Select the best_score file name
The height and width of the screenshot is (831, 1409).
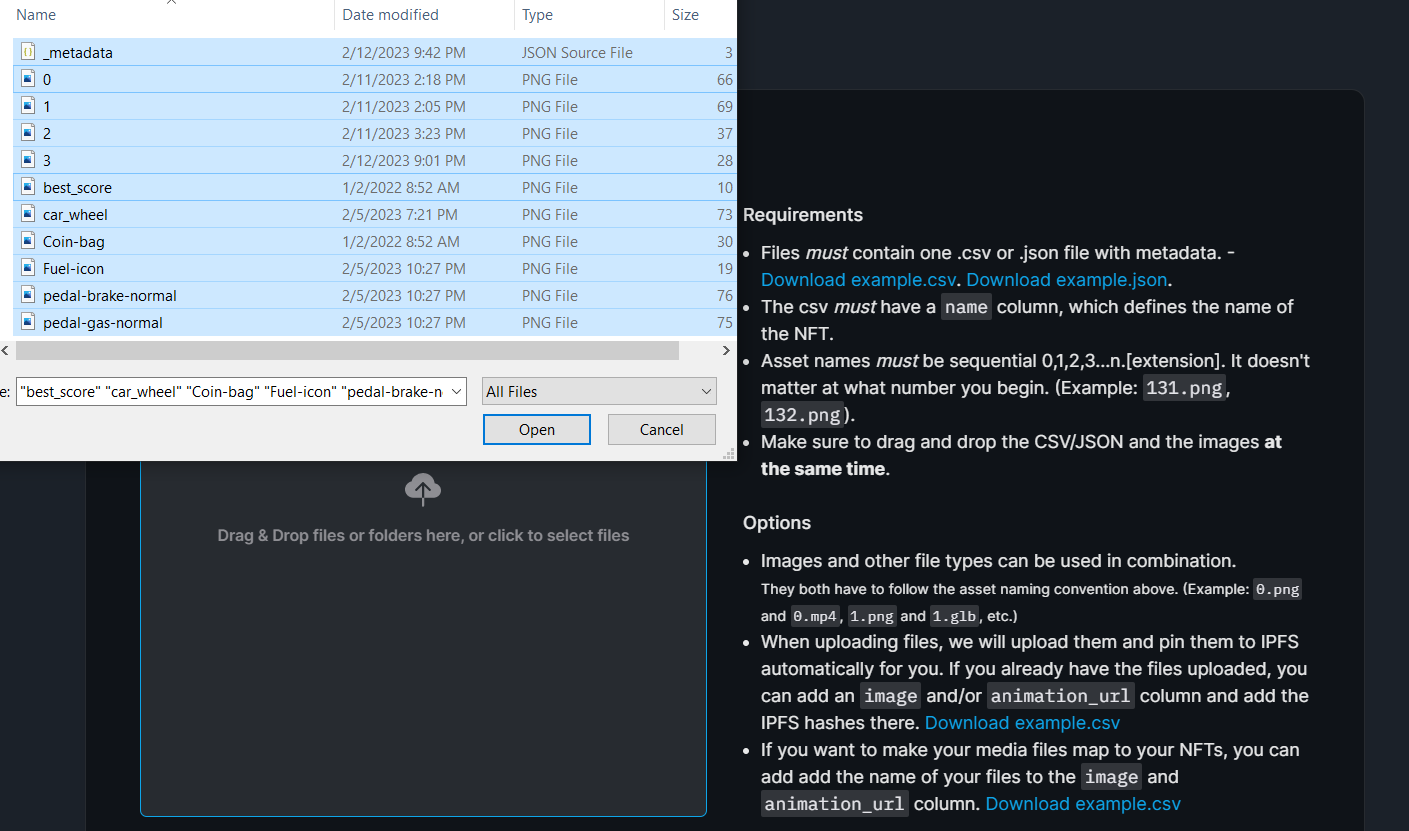coord(77,187)
